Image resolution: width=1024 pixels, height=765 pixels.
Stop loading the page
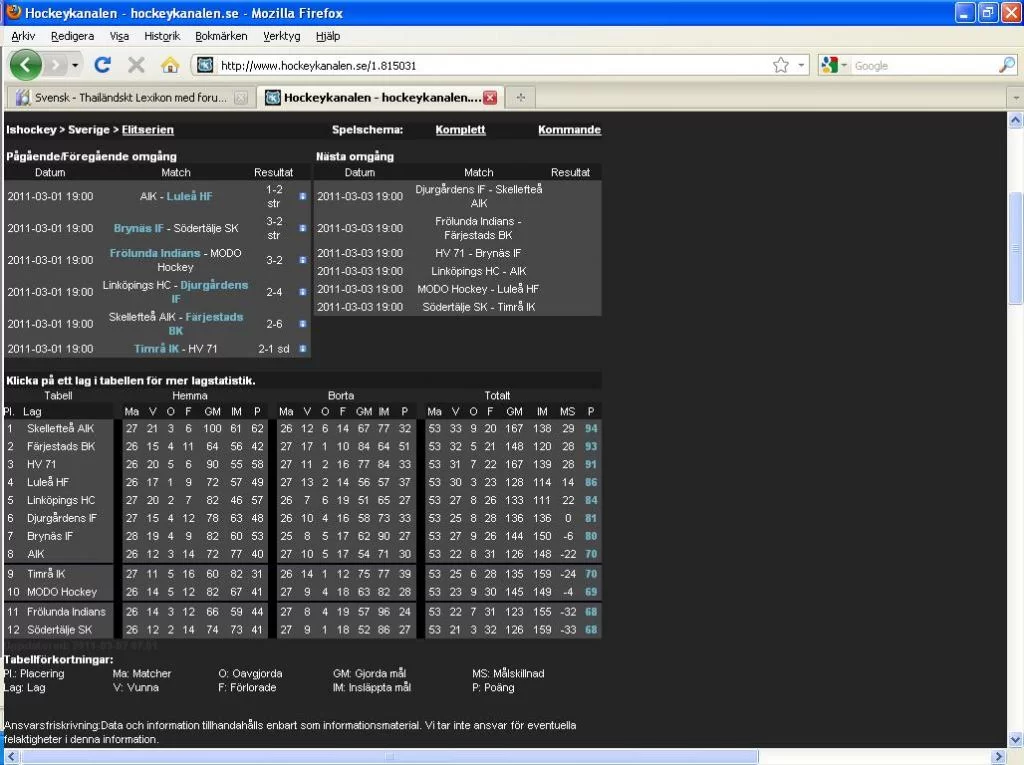tap(135, 64)
